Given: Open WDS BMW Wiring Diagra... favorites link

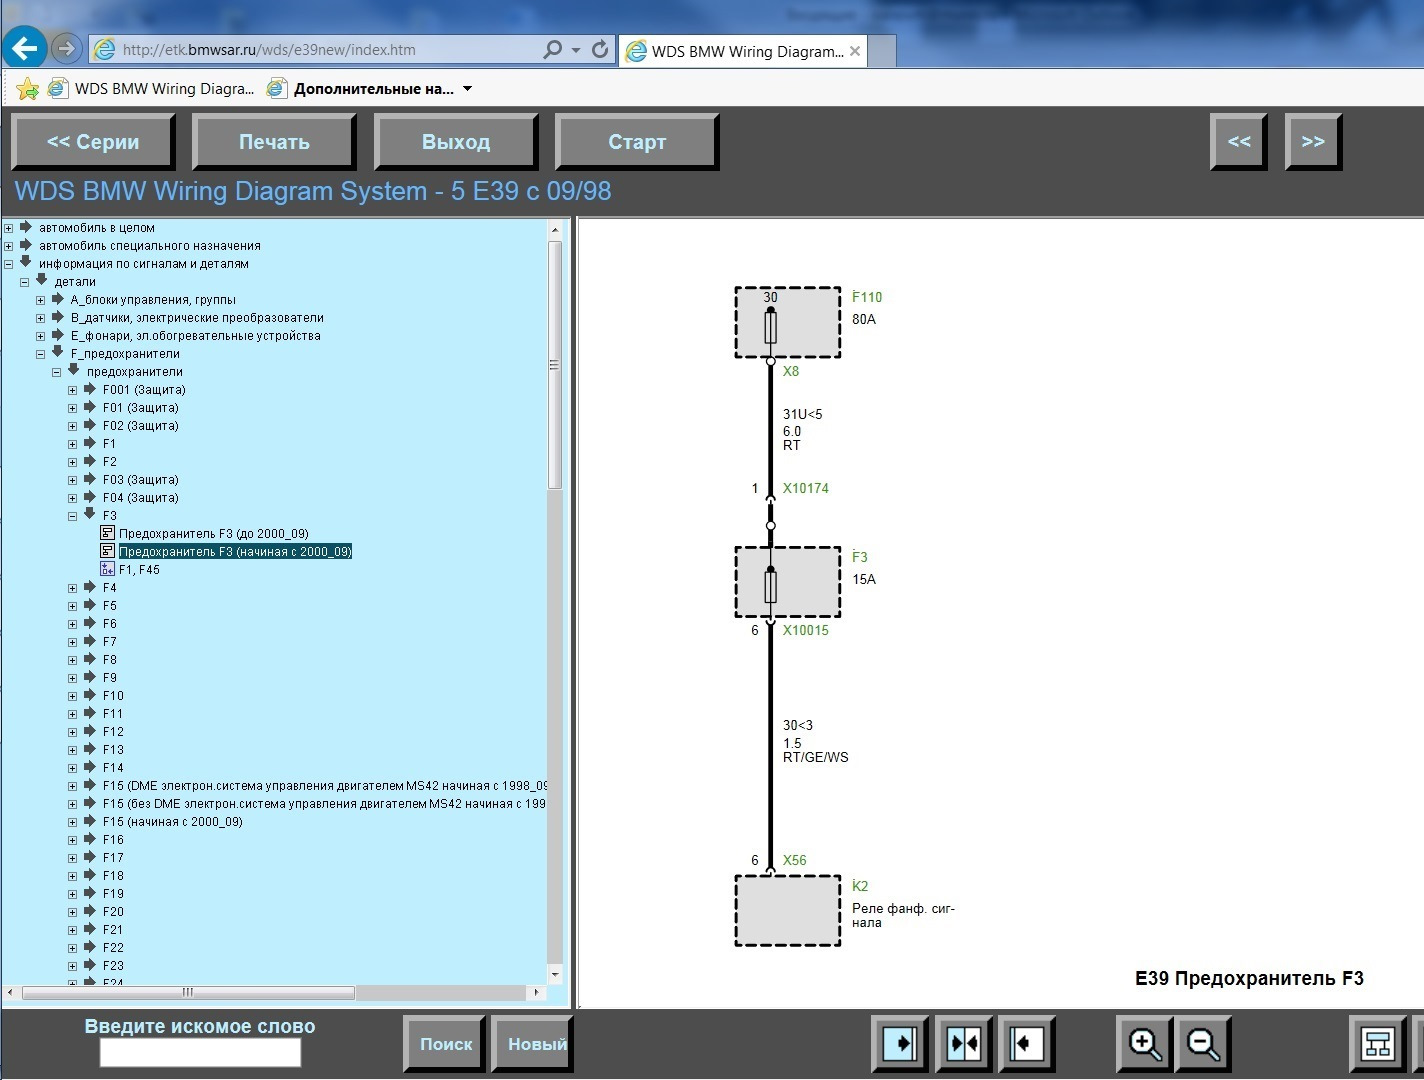Looking at the screenshot, I should point(152,89).
